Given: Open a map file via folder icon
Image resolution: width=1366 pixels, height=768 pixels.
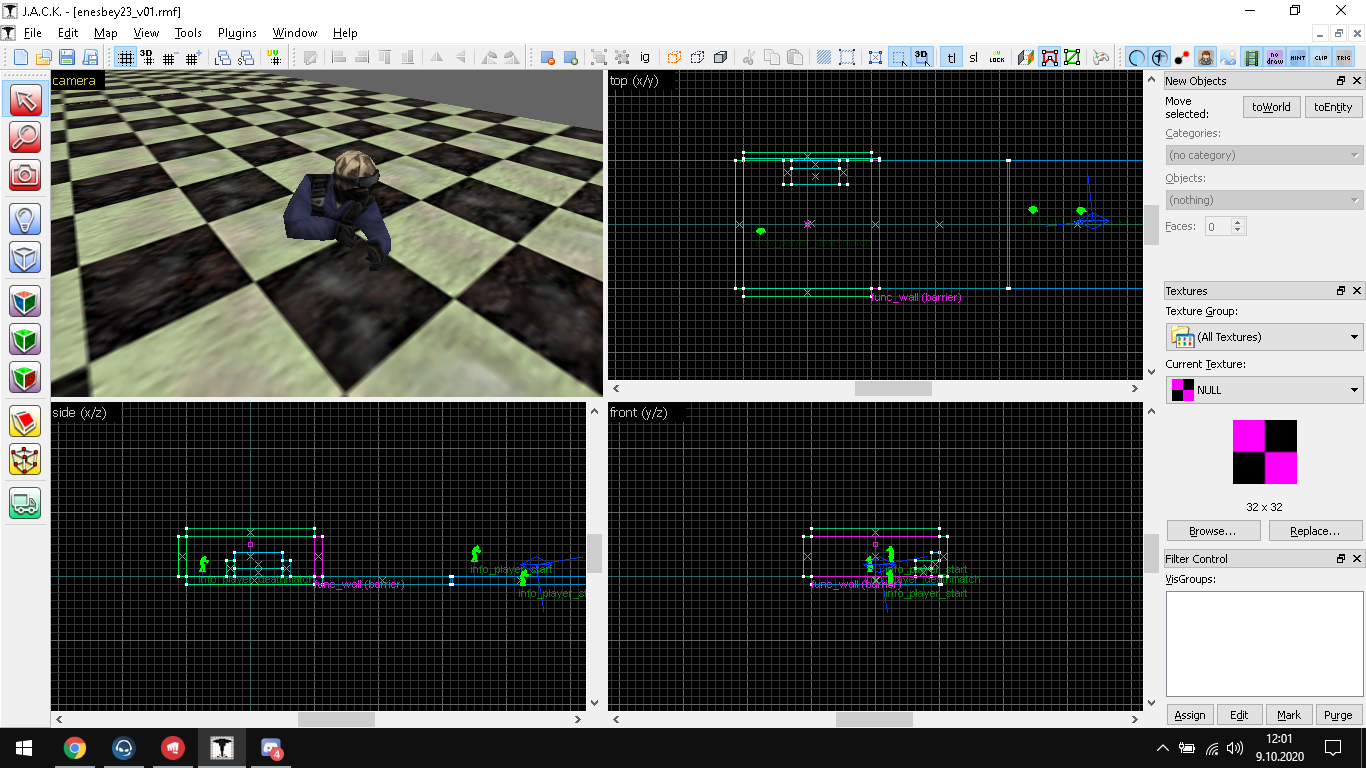Looking at the screenshot, I should click(44, 57).
